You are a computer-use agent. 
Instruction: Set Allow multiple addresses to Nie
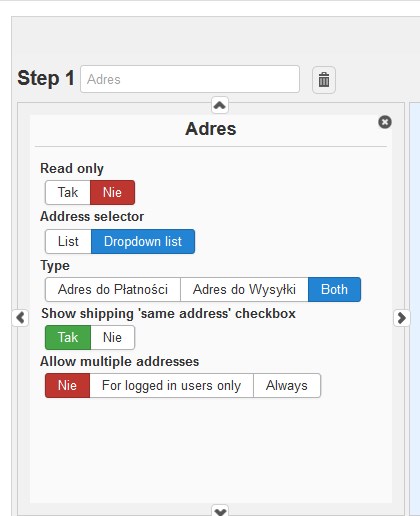pos(68,385)
